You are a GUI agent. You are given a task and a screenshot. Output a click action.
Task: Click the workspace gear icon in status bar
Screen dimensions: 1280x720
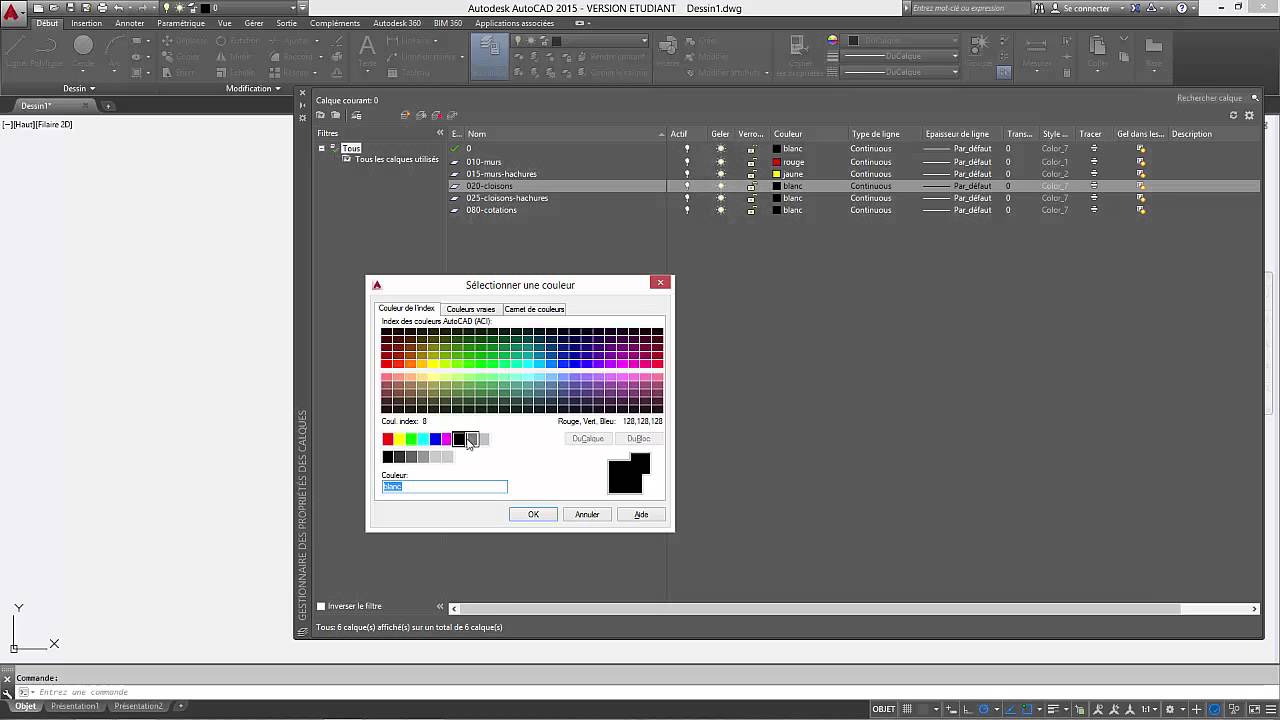[x=1170, y=709]
